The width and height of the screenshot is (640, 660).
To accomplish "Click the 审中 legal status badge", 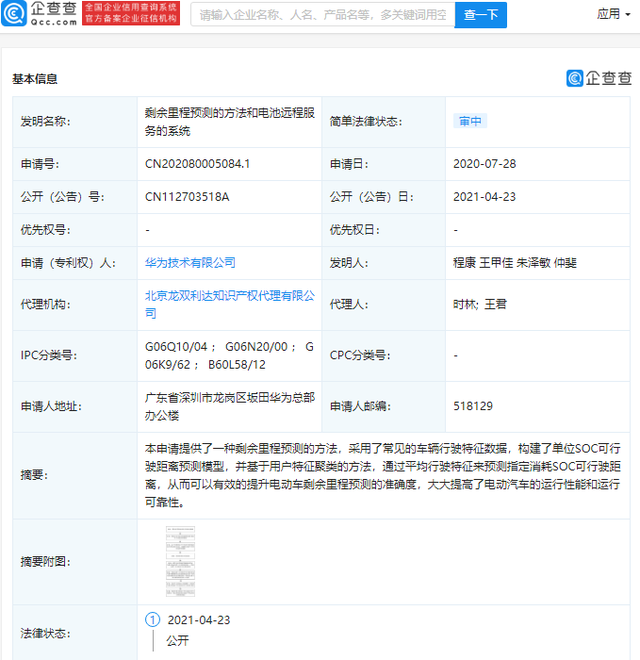I will pos(470,121).
